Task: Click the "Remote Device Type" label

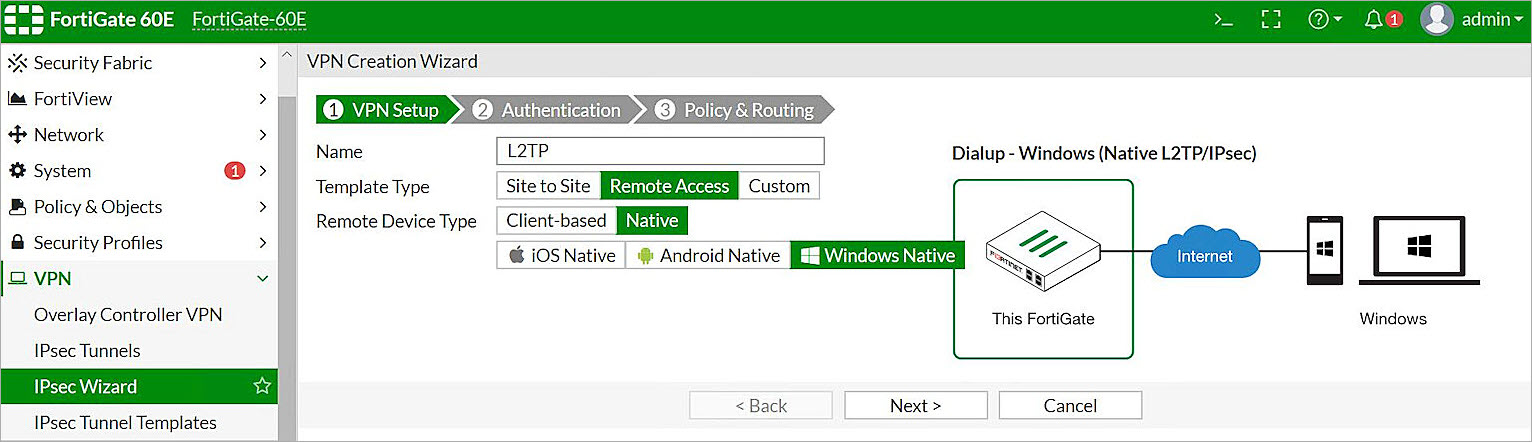Action: [x=396, y=221]
